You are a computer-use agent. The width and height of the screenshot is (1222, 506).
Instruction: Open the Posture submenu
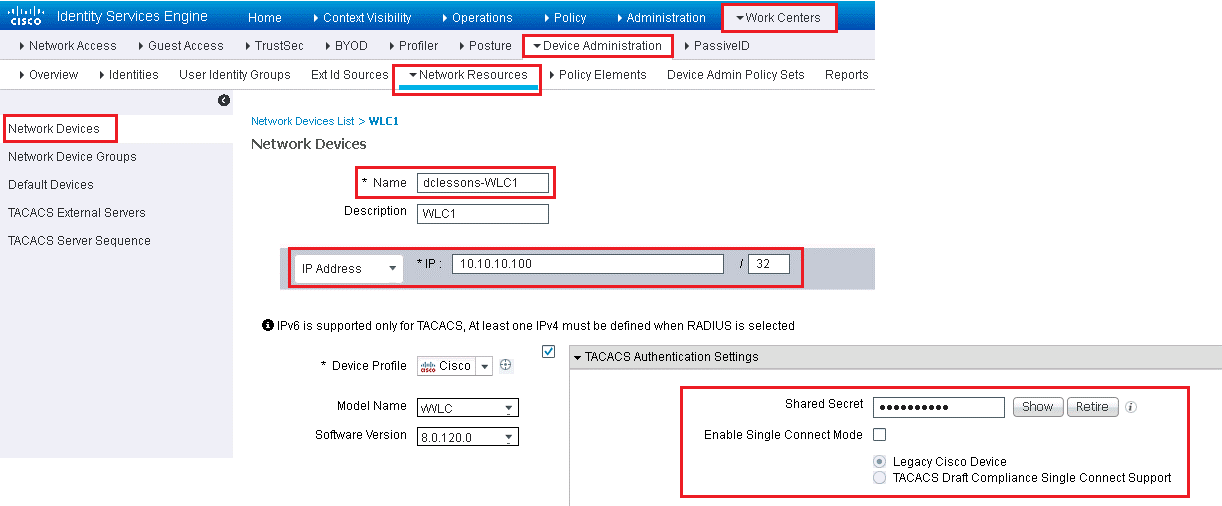point(485,46)
